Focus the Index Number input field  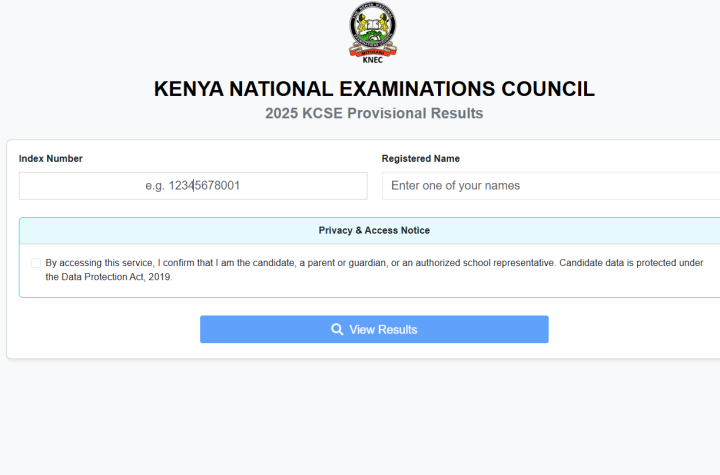pos(192,186)
